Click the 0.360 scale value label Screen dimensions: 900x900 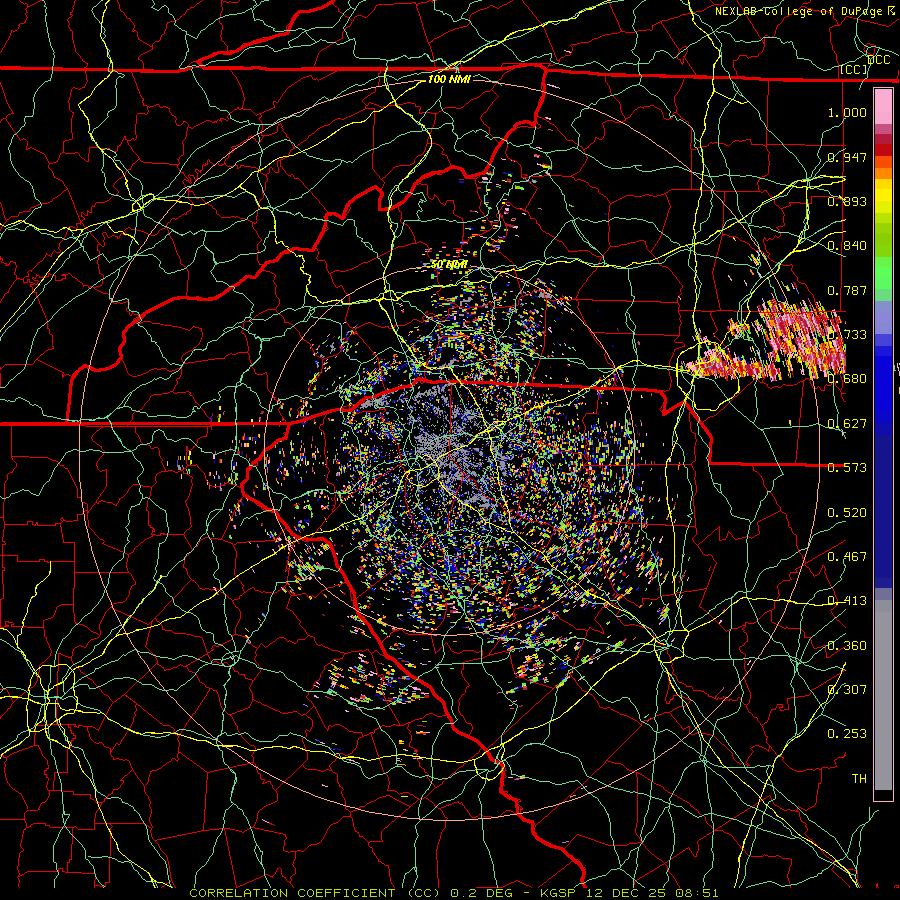847,646
